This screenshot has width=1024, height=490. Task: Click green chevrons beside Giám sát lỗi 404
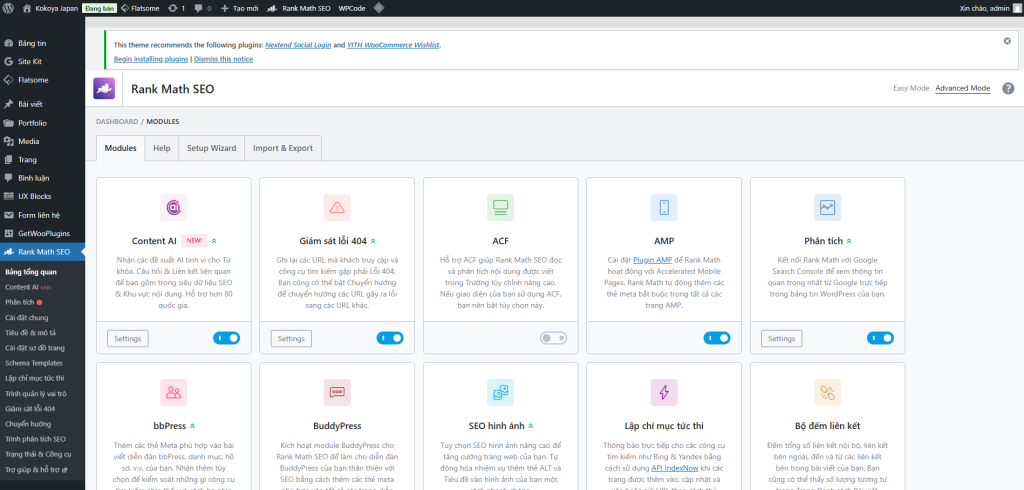[x=374, y=241]
